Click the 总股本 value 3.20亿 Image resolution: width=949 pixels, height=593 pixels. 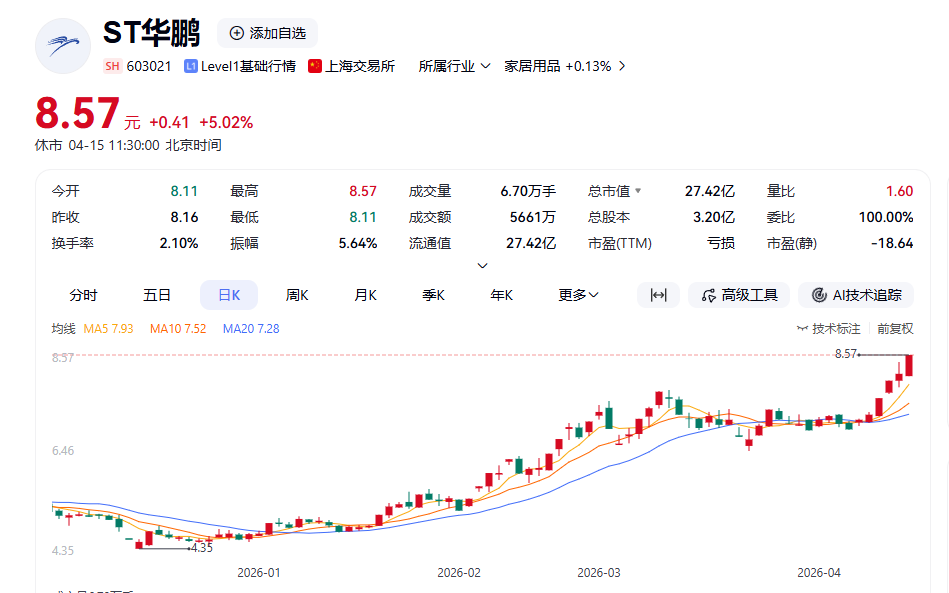tap(714, 217)
